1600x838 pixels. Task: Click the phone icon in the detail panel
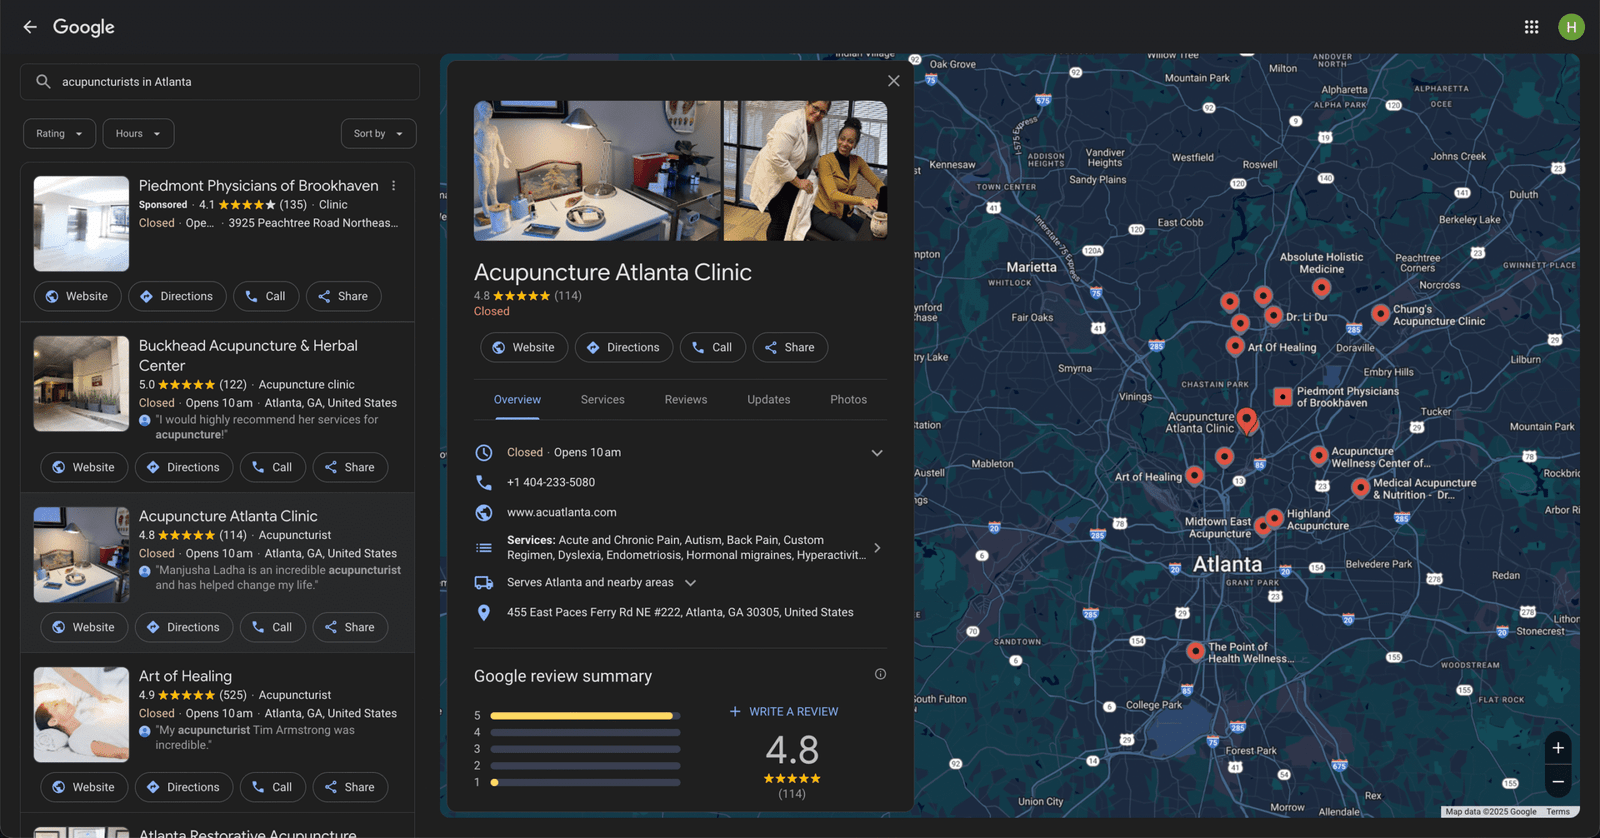(x=484, y=482)
